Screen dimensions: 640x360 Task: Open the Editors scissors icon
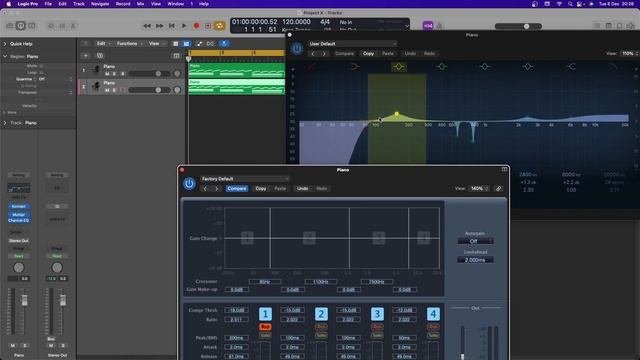click(x=73, y=26)
